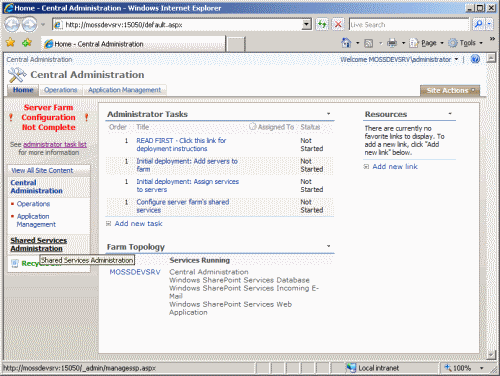The image size is (500, 376).
Task: Open Configure server farm's shared services task
Action: (x=183, y=206)
